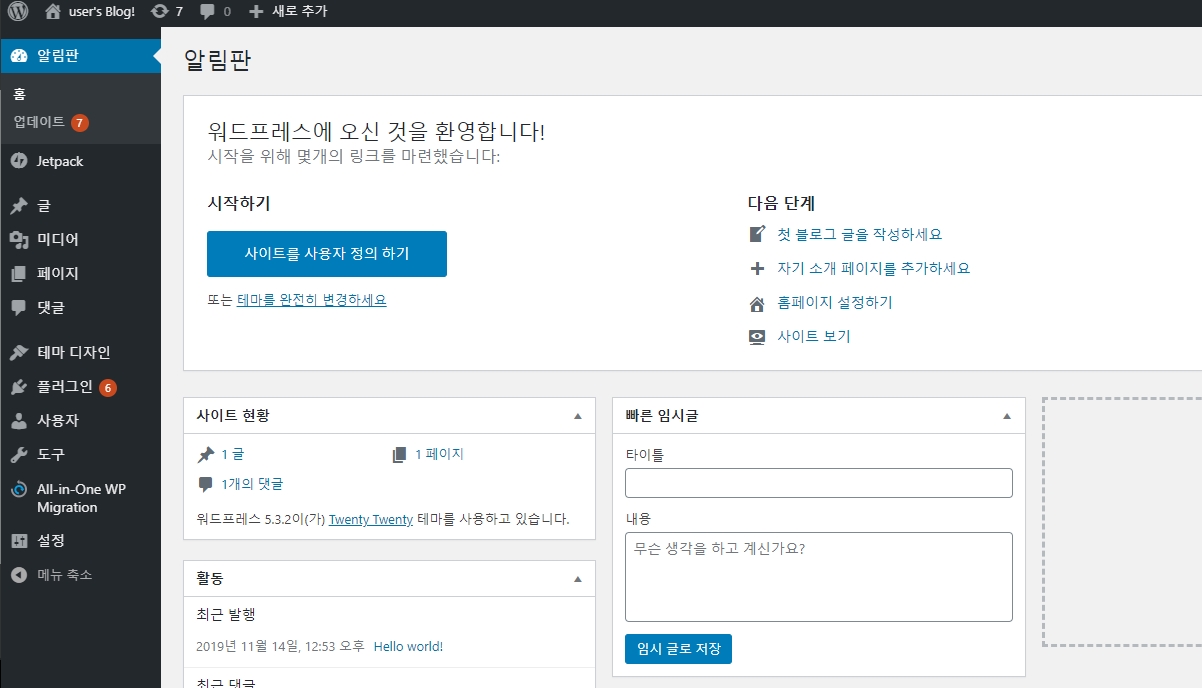
Task: Click the house icon beside 홈페이지 설정하기
Action: point(757,303)
